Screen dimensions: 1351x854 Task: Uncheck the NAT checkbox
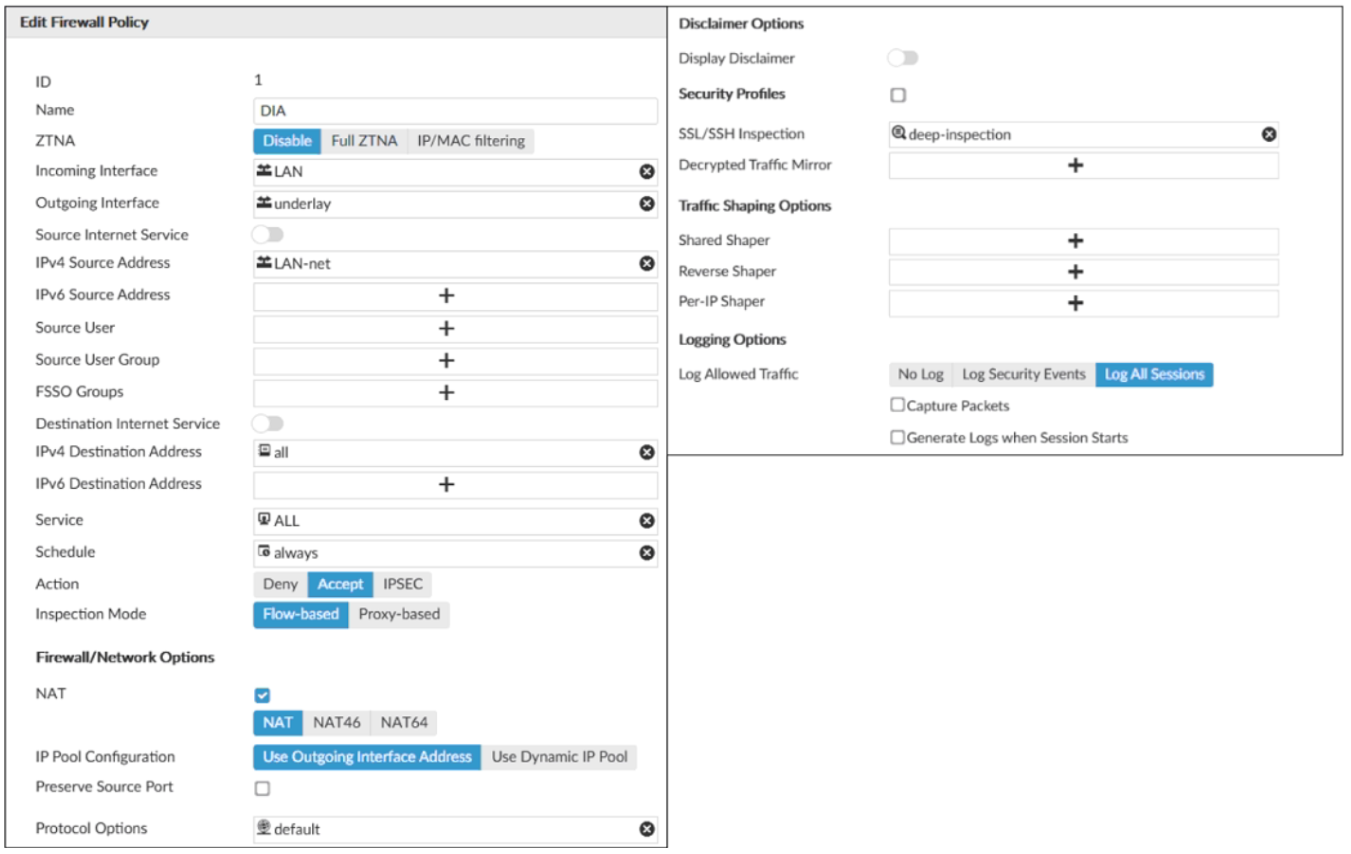[x=263, y=695]
